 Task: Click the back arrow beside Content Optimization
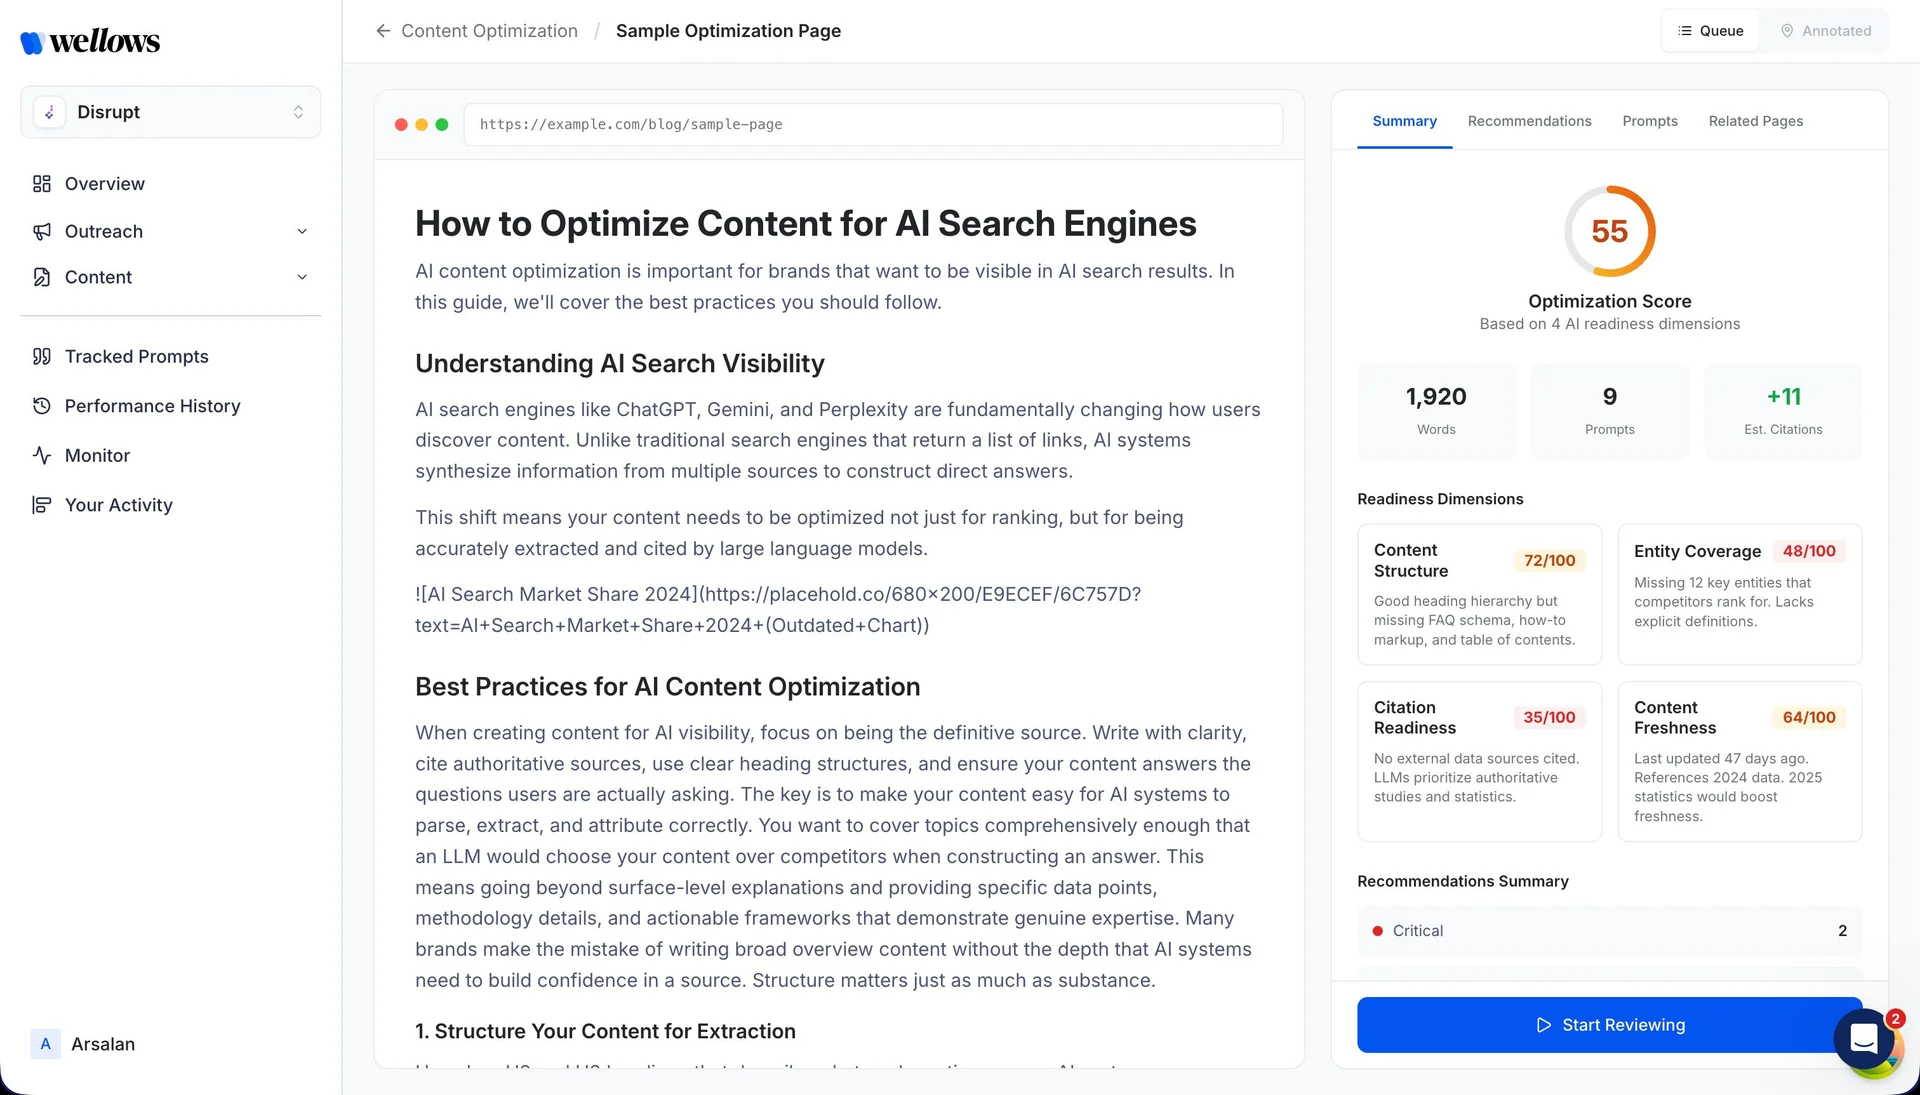(383, 31)
